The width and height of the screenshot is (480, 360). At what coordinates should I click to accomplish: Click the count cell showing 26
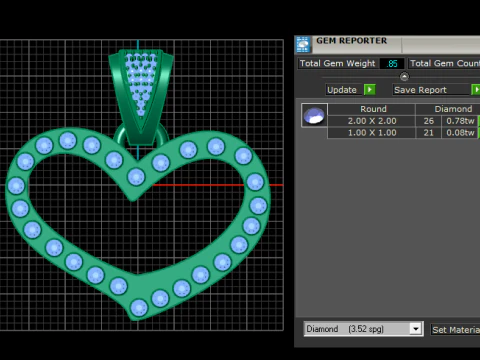point(428,121)
